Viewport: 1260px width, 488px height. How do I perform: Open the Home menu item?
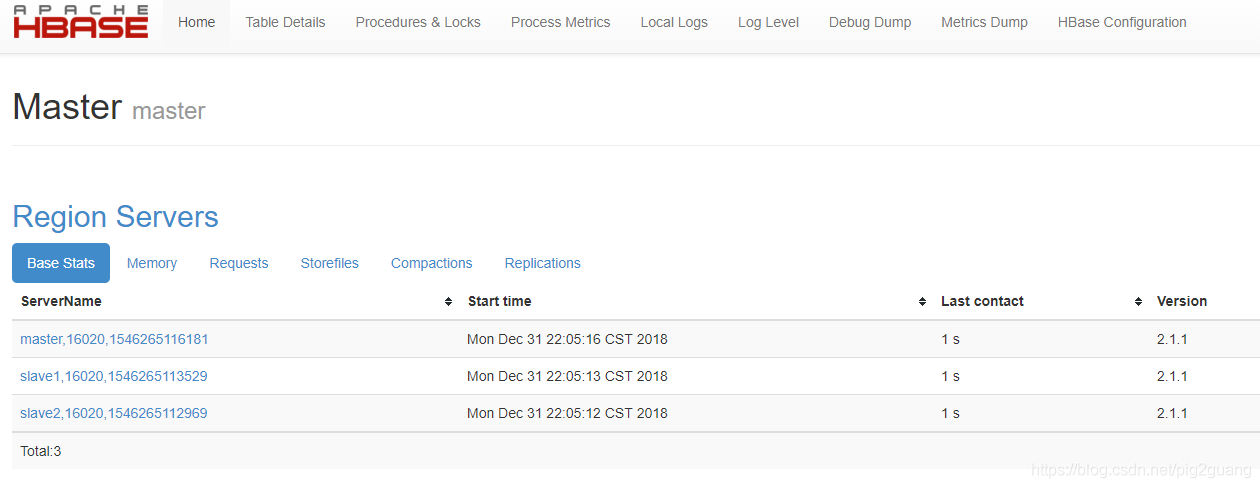pyautogui.click(x=196, y=22)
